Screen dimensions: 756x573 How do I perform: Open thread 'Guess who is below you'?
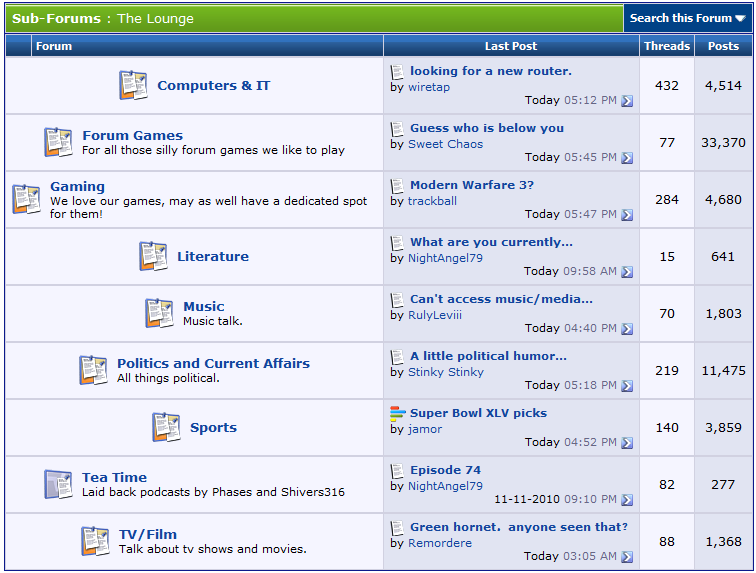[x=487, y=128]
